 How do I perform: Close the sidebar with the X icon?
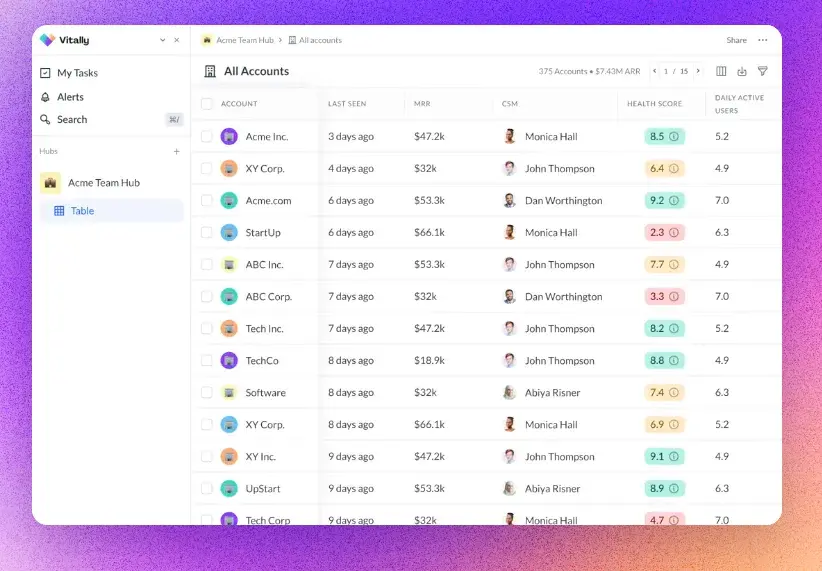tap(177, 40)
